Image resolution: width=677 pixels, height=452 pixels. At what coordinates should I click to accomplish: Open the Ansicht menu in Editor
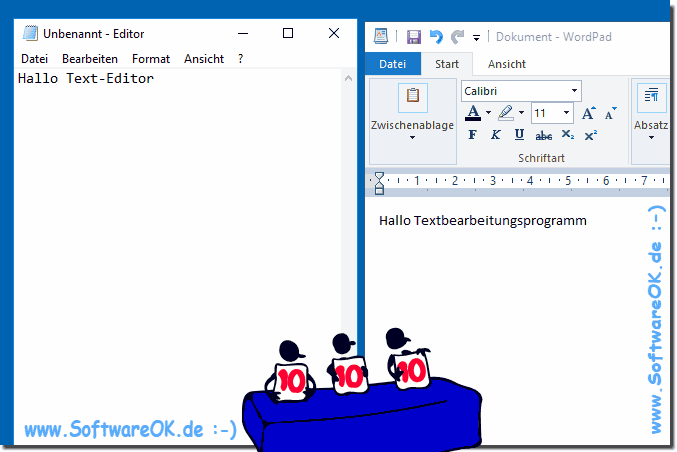pyautogui.click(x=204, y=59)
